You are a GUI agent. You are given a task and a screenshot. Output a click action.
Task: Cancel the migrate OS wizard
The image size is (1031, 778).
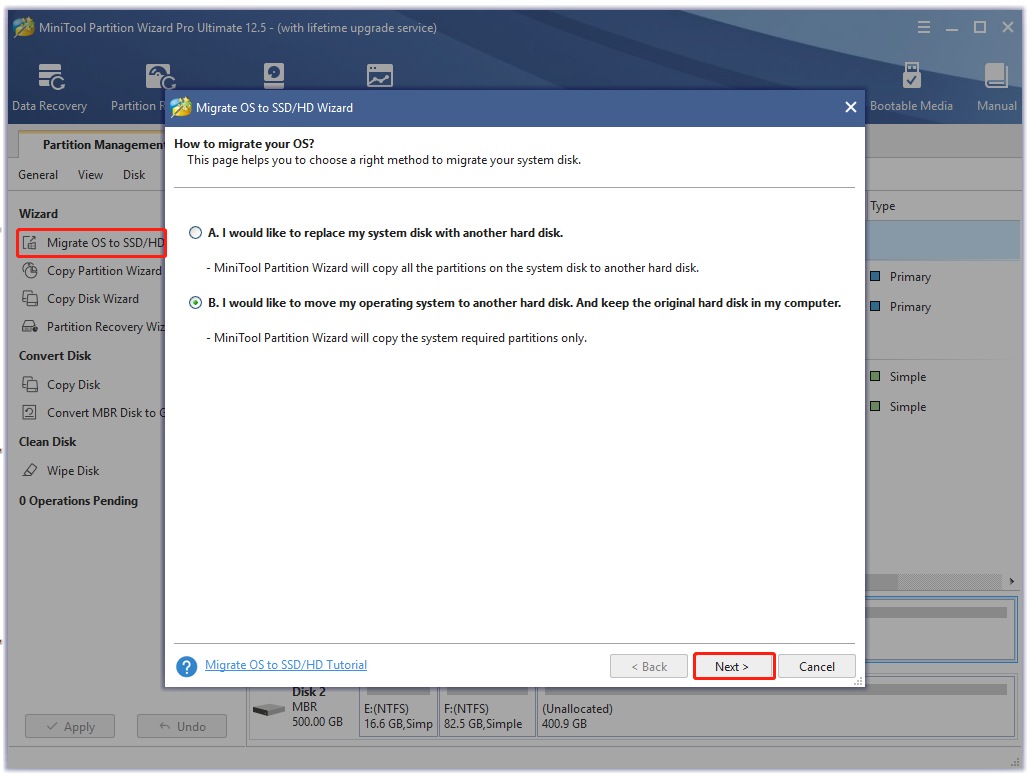pos(816,667)
